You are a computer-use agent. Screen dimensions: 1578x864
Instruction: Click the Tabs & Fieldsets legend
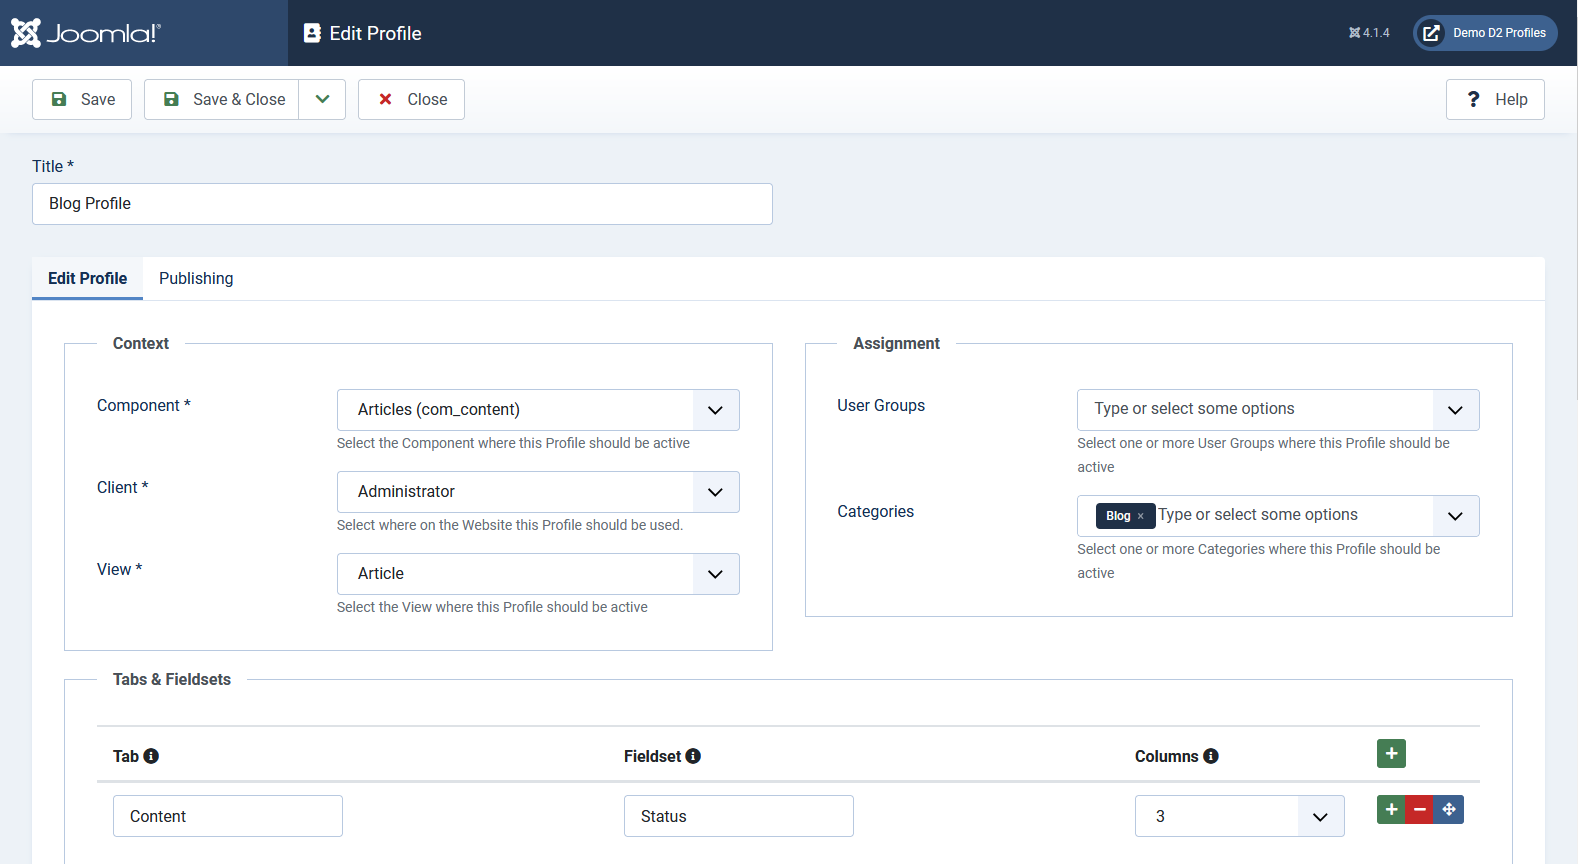click(x=172, y=679)
